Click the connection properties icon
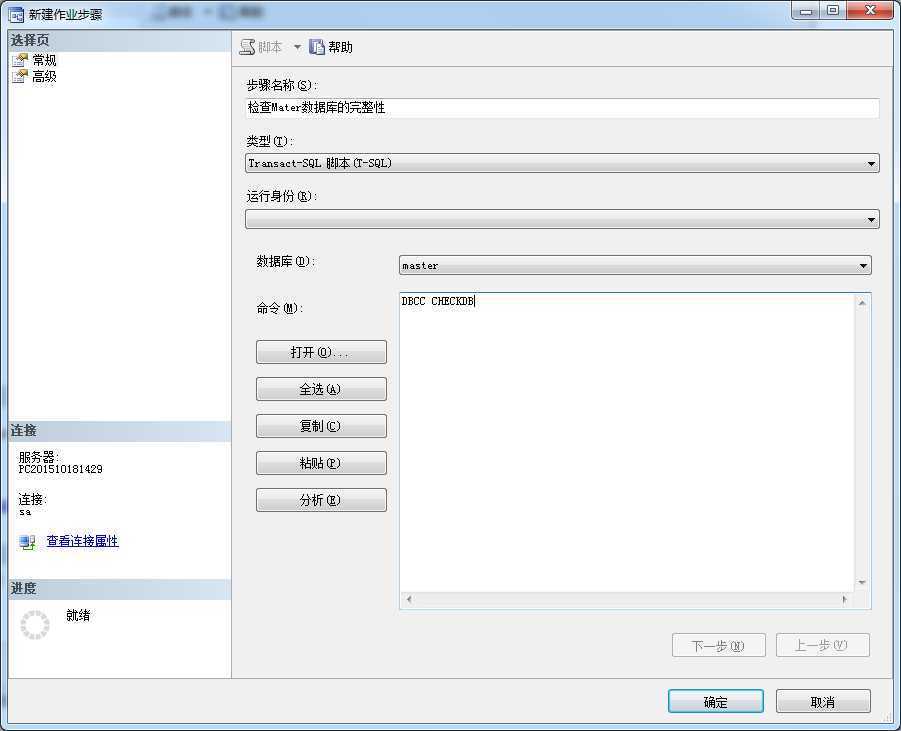Viewport: 901px width, 731px height. 27,542
